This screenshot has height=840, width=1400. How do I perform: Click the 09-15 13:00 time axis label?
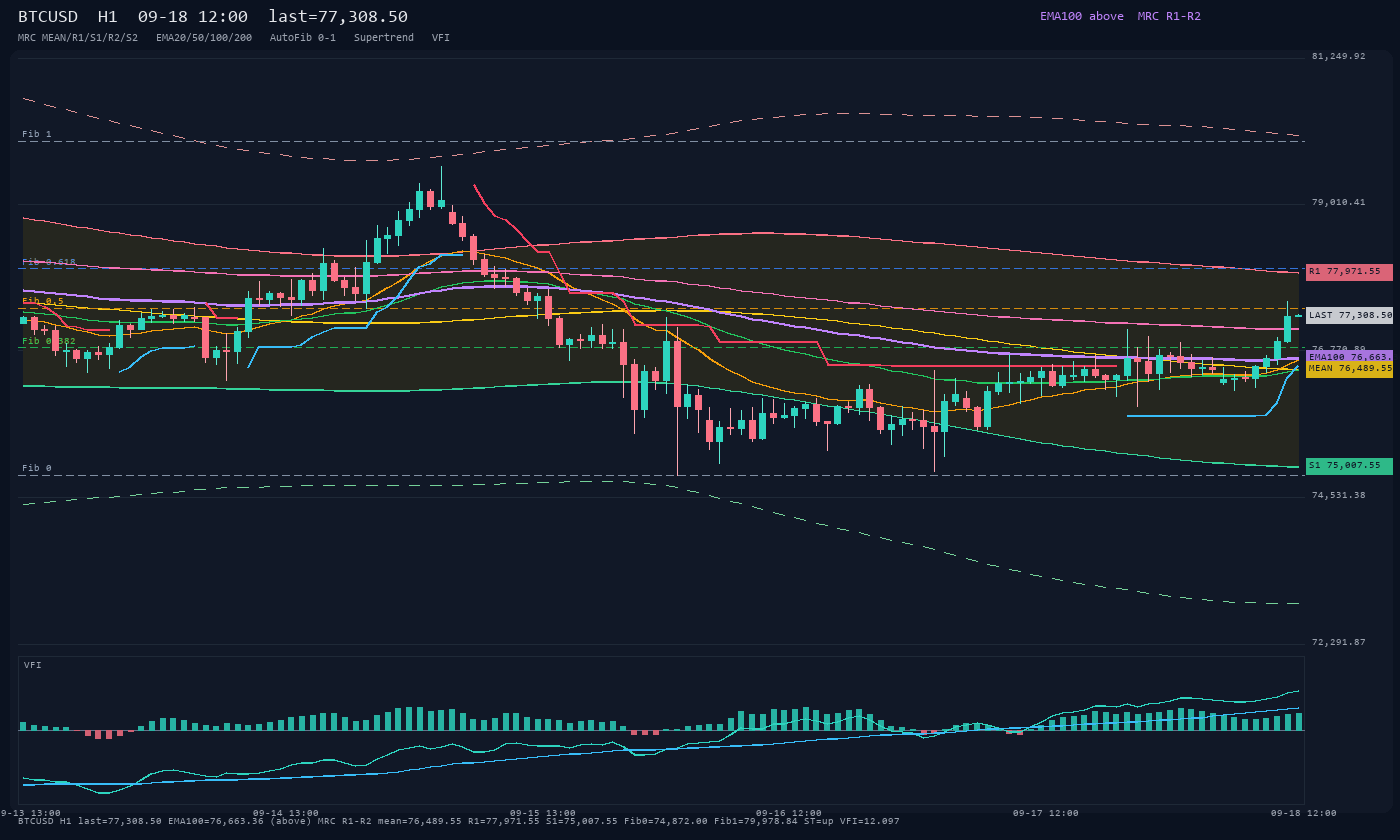[543, 813]
